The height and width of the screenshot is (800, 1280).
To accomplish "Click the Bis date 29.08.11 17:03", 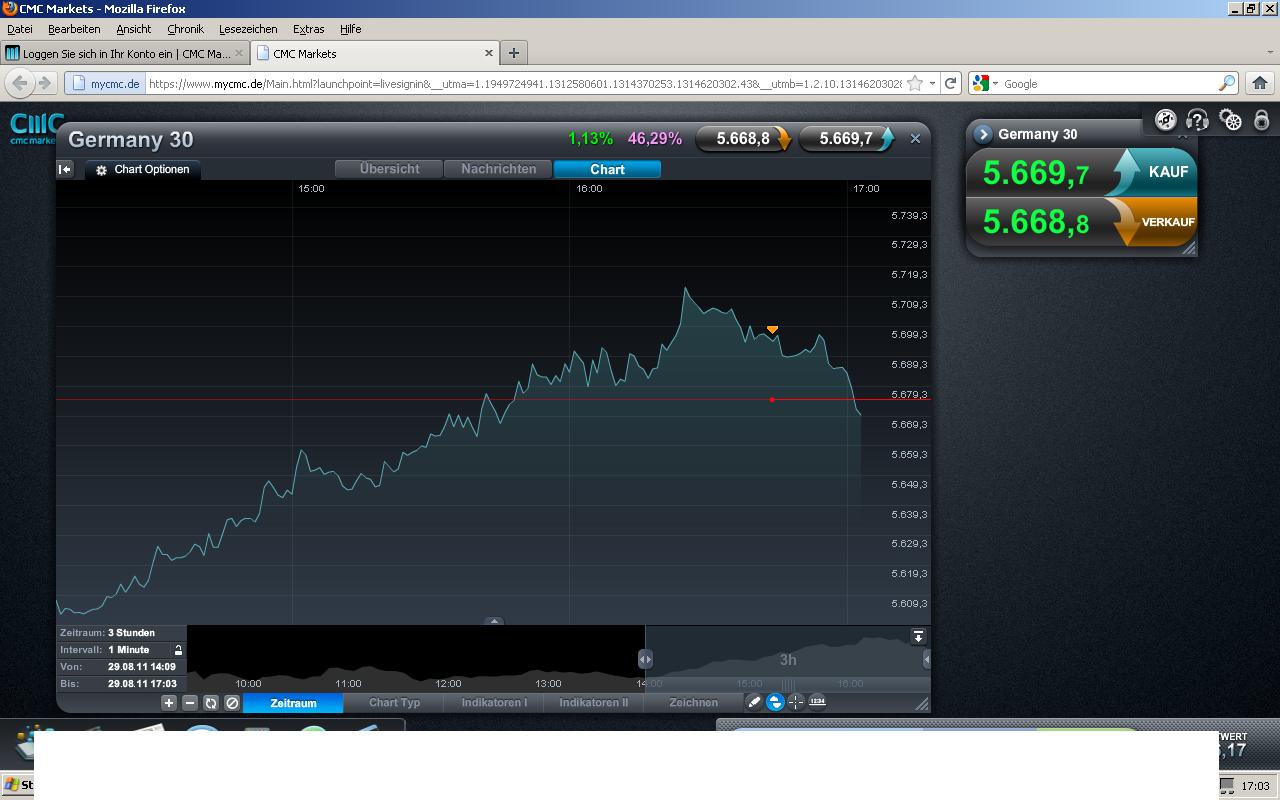I will (x=142, y=684).
